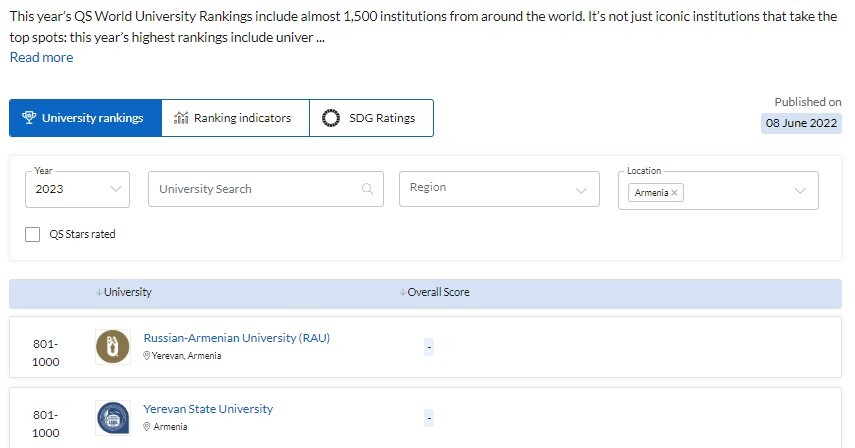The width and height of the screenshot is (855, 448).
Task: Open the Yerevan State University link
Action: pyautogui.click(x=208, y=409)
